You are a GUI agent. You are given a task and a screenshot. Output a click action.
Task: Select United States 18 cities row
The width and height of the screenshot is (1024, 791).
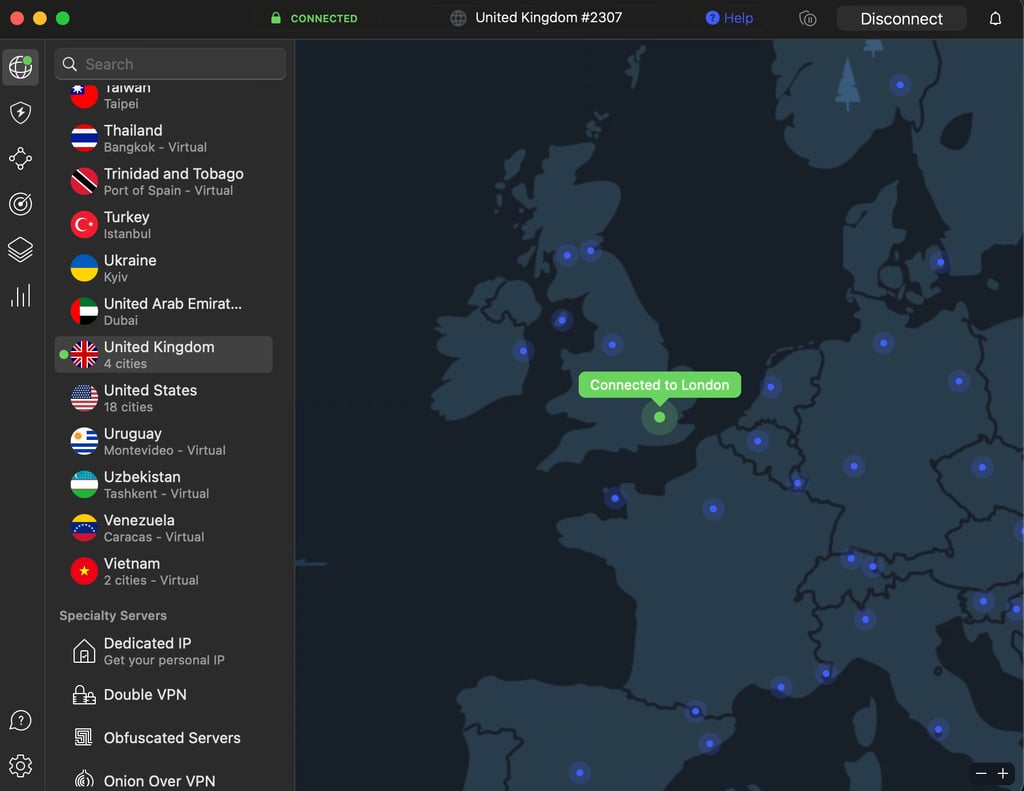click(164, 398)
